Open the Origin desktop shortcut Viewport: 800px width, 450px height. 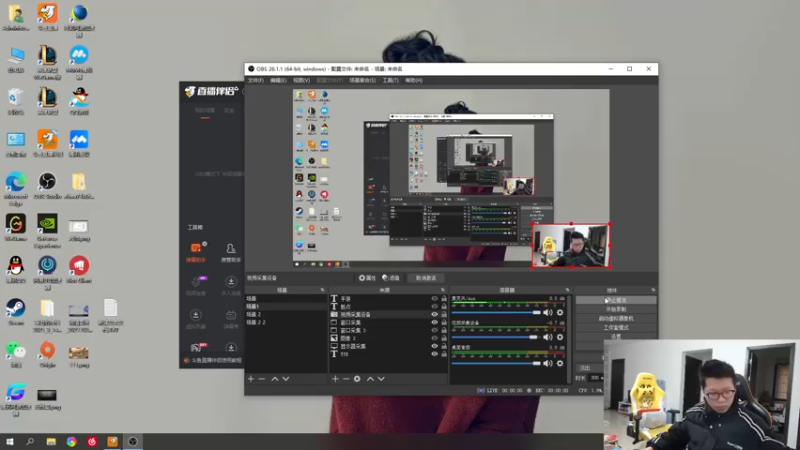click(47, 354)
